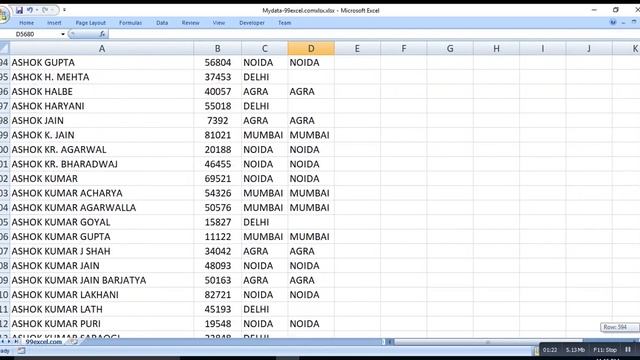Open the Undo history dropdown arrow

(x=37, y=10)
